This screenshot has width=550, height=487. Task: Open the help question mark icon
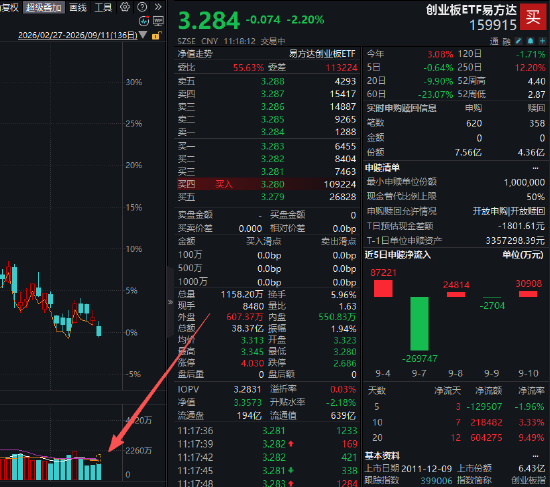click(142, 7)
